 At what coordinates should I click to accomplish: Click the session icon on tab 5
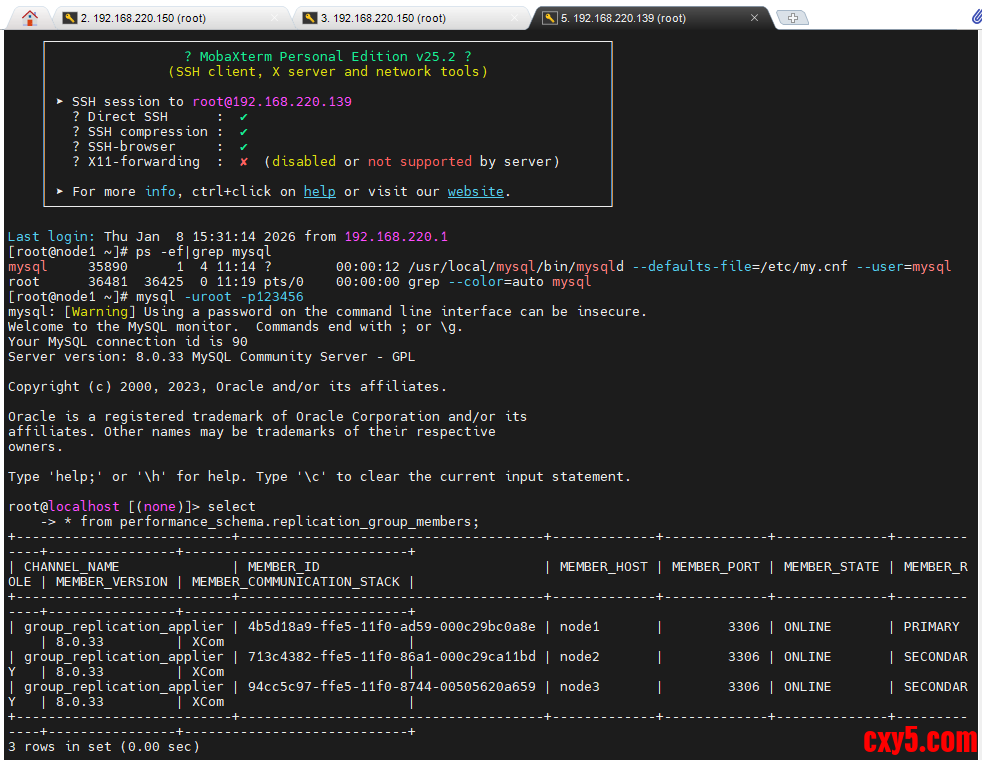[549, 18]
